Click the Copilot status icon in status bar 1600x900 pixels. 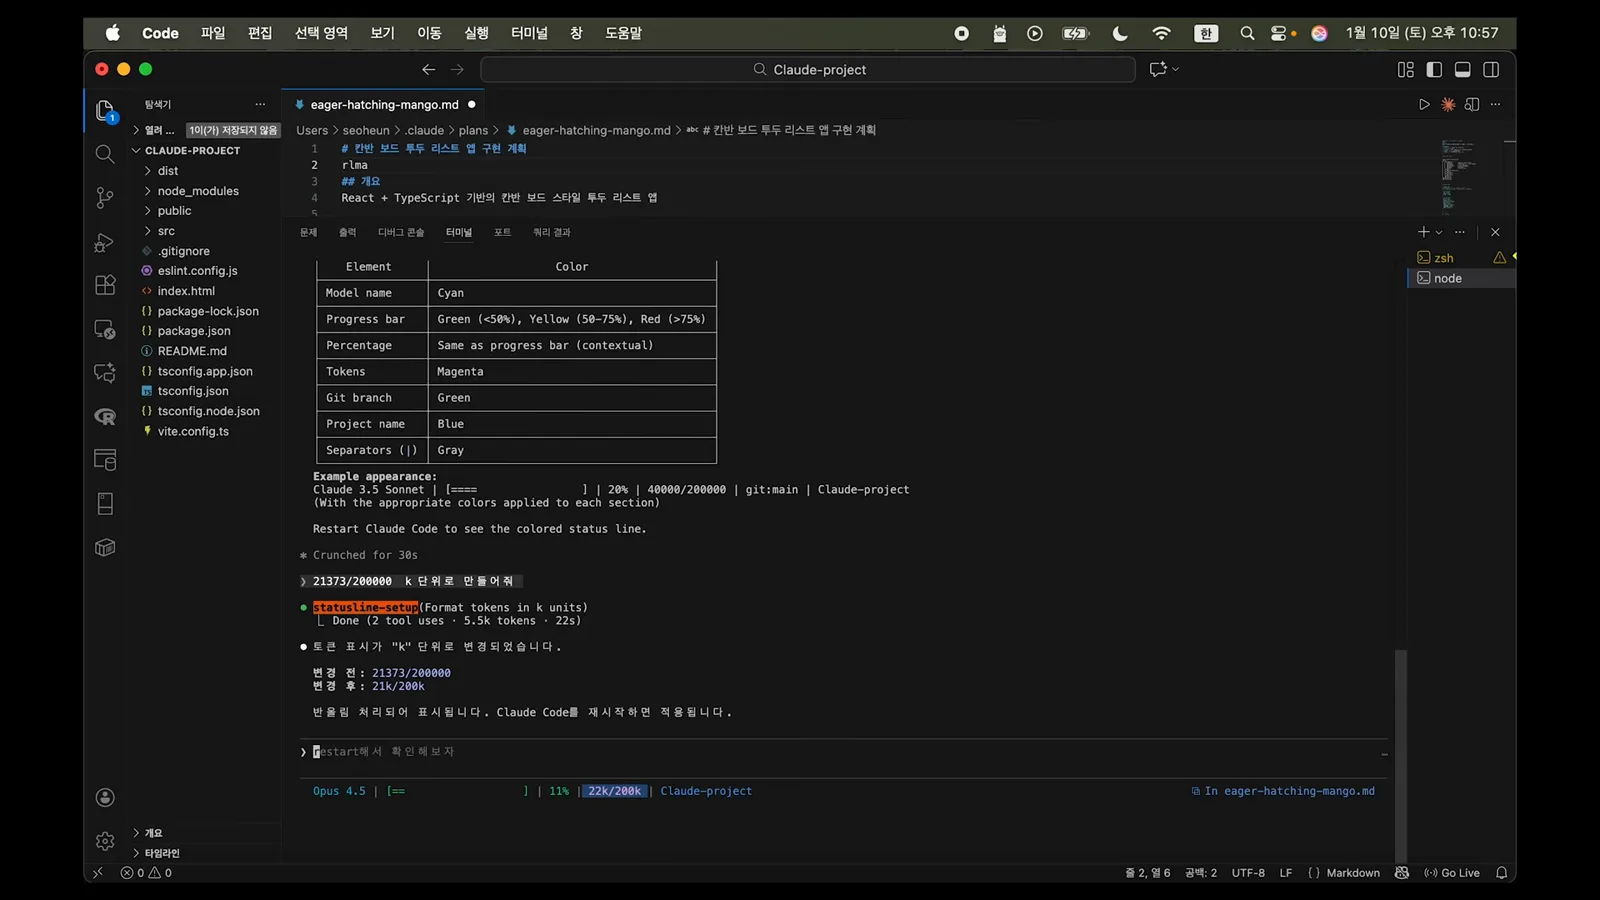click(1402, 873)
